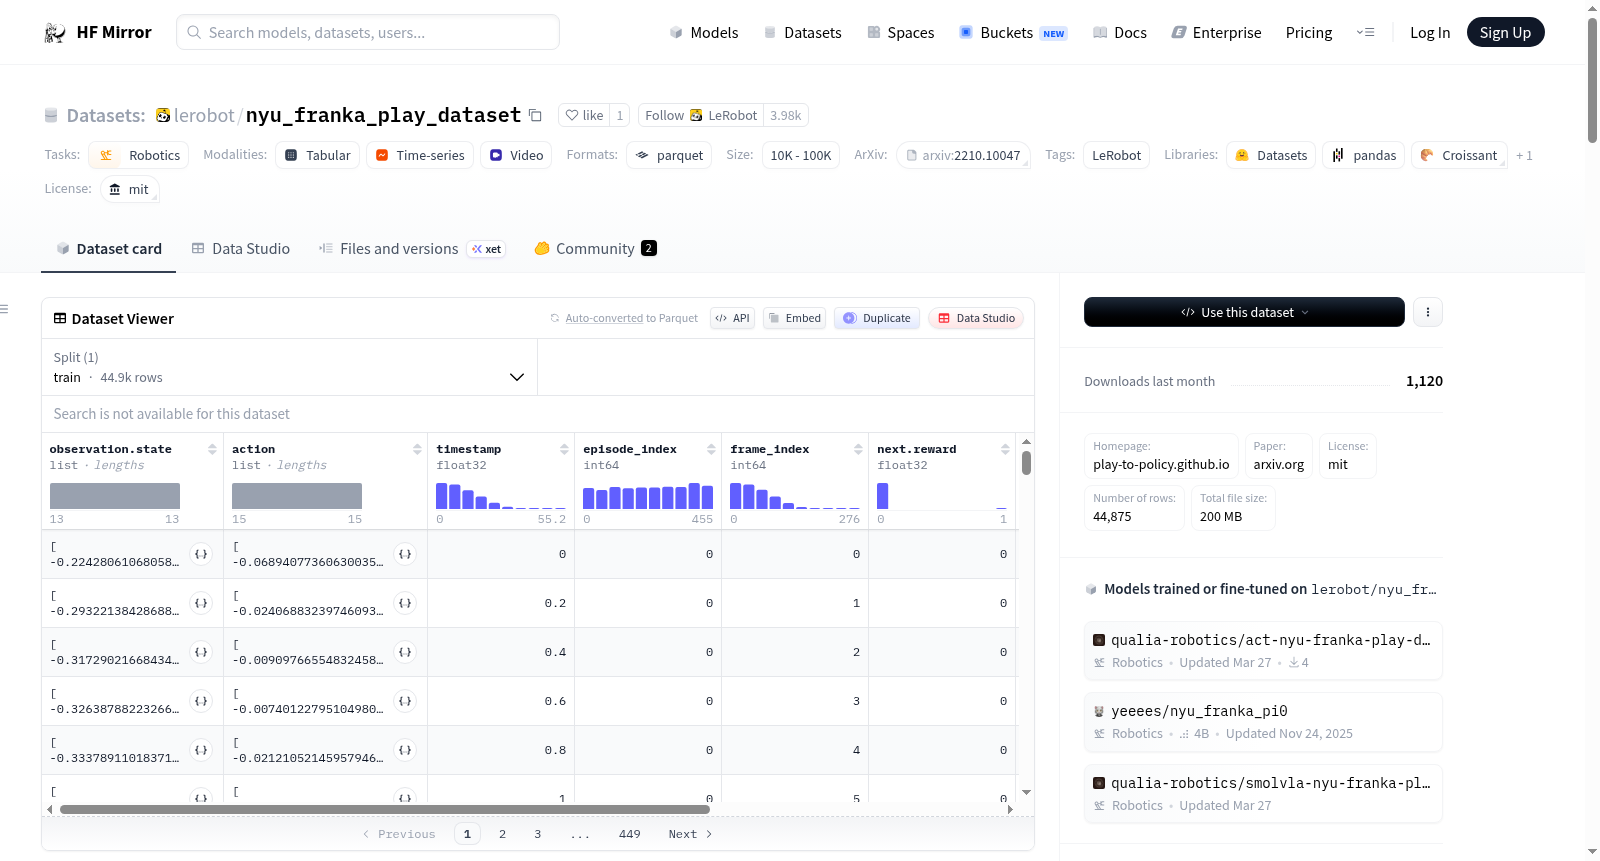This screenshot has width=1600, height=861.
Task: Click the vertical scrollbar of the data table
Action: pos(1026,463)
